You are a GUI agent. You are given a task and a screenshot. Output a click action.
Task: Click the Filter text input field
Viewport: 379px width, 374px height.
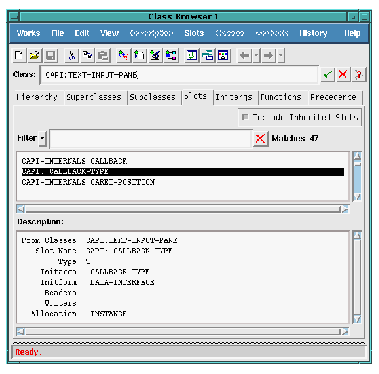[x=151, y=138]
